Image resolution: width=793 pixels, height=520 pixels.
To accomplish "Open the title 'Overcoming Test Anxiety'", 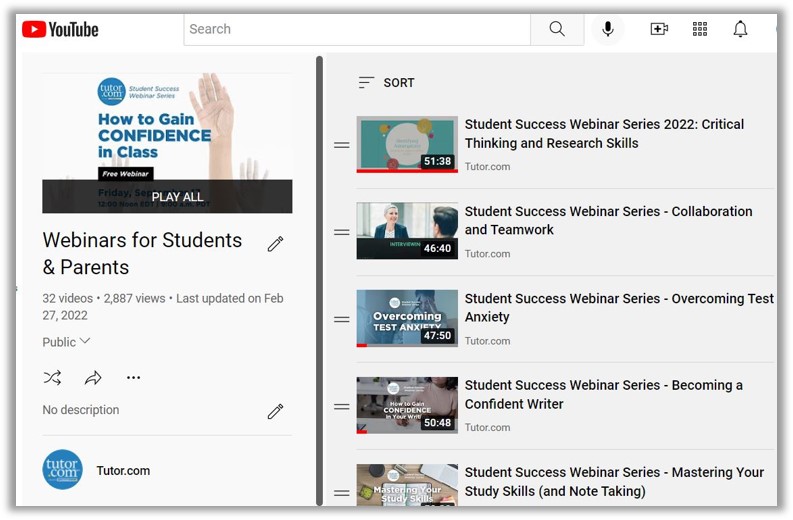I will click(x=619, y=308).
